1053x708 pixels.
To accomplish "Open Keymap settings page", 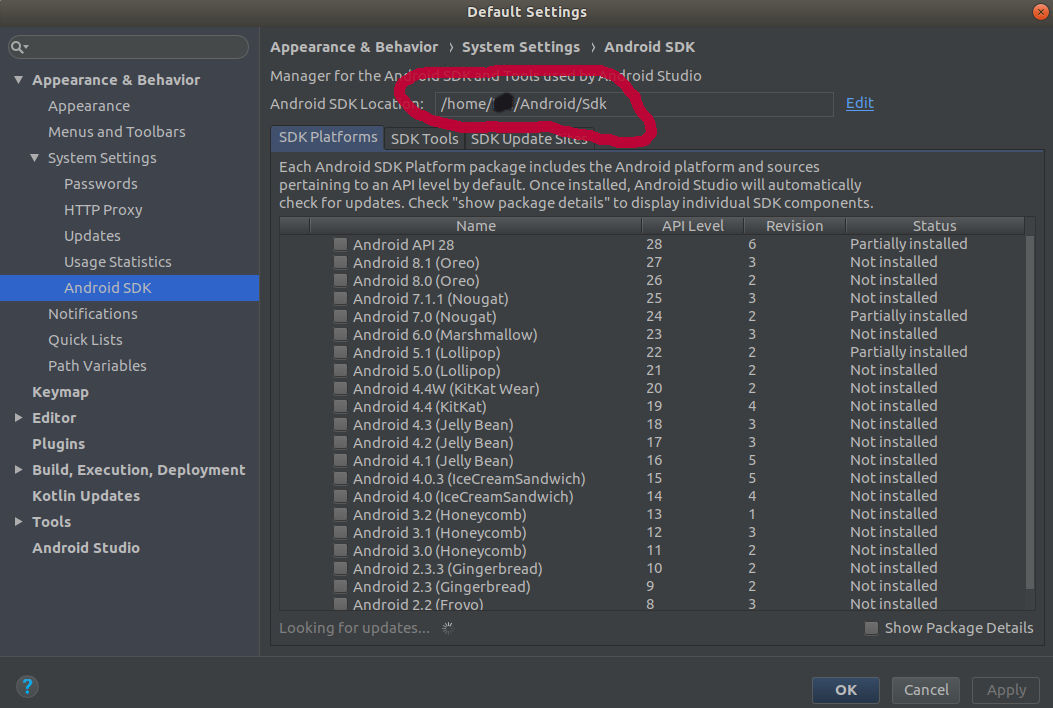I will pos(60,392).
